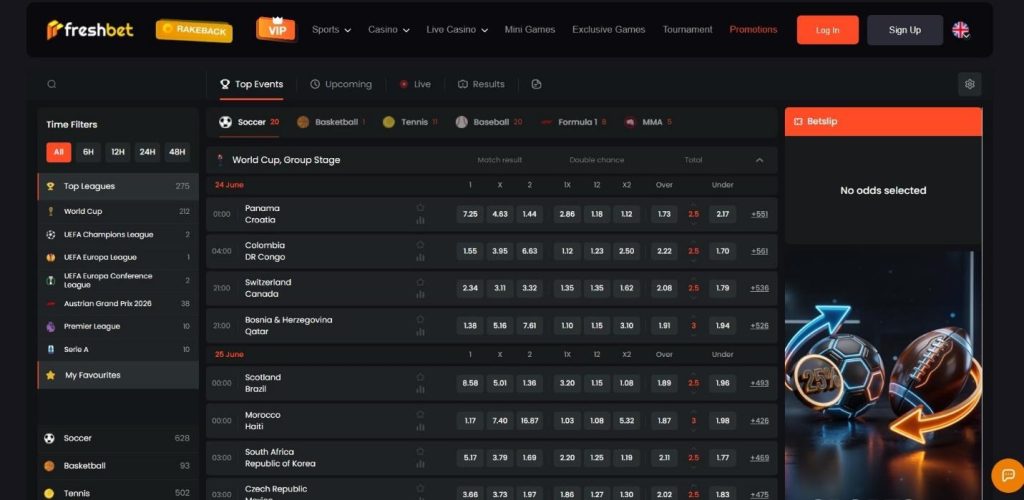Screen dimensions: 1024x500
Task: Pick odds 7.25 for Panama win
Action: tap(470, 214)
